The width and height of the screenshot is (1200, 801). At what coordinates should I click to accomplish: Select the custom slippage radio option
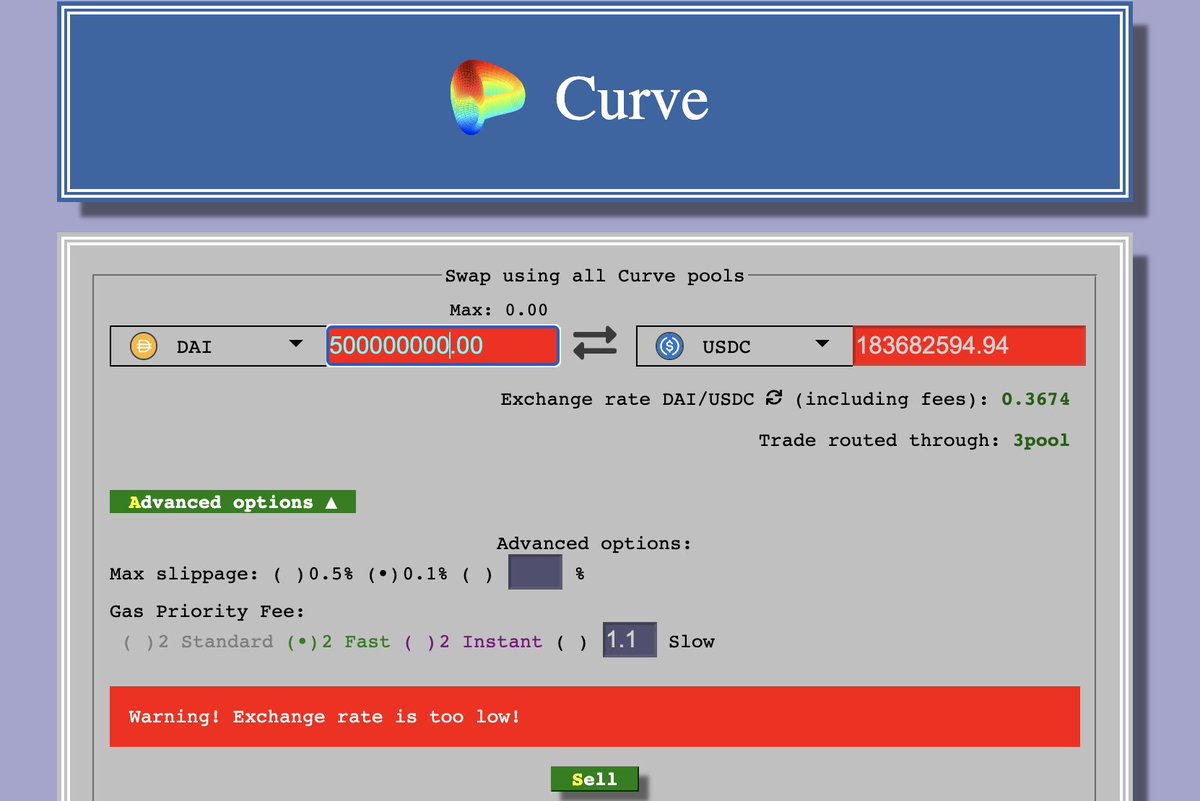click(477, 575)
